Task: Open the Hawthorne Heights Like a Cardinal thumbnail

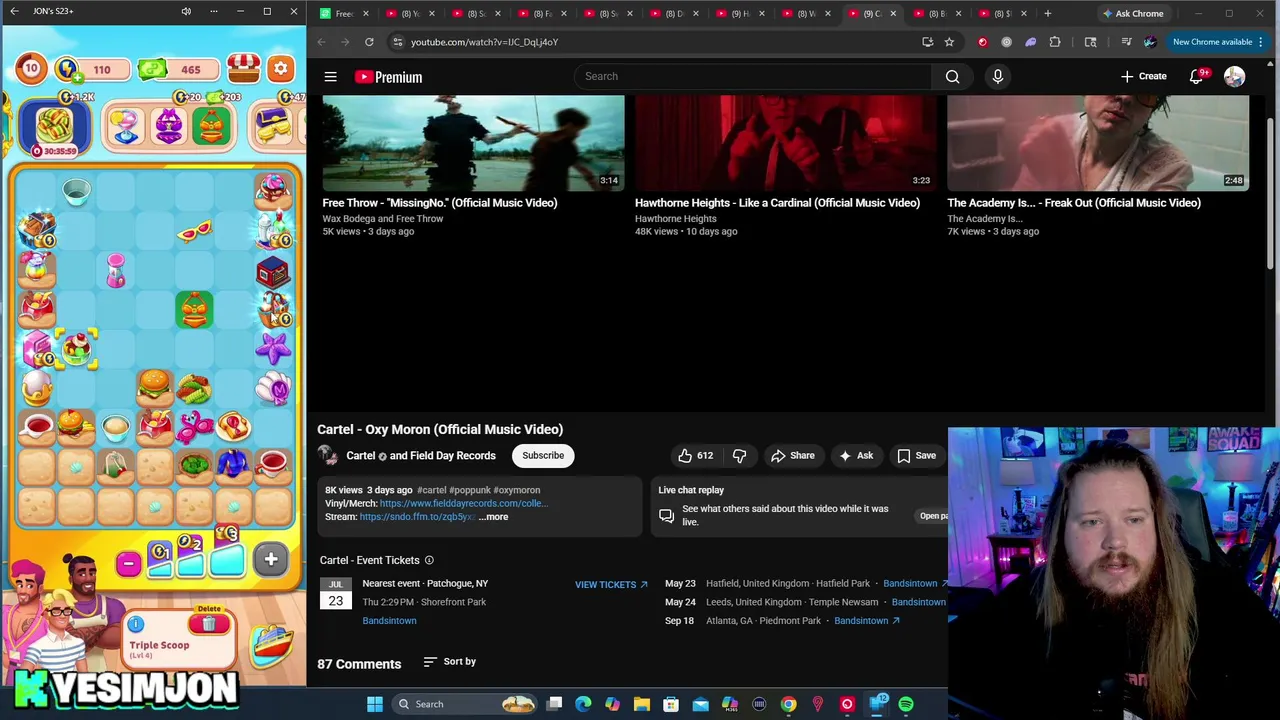Action: tap(785, 143)
